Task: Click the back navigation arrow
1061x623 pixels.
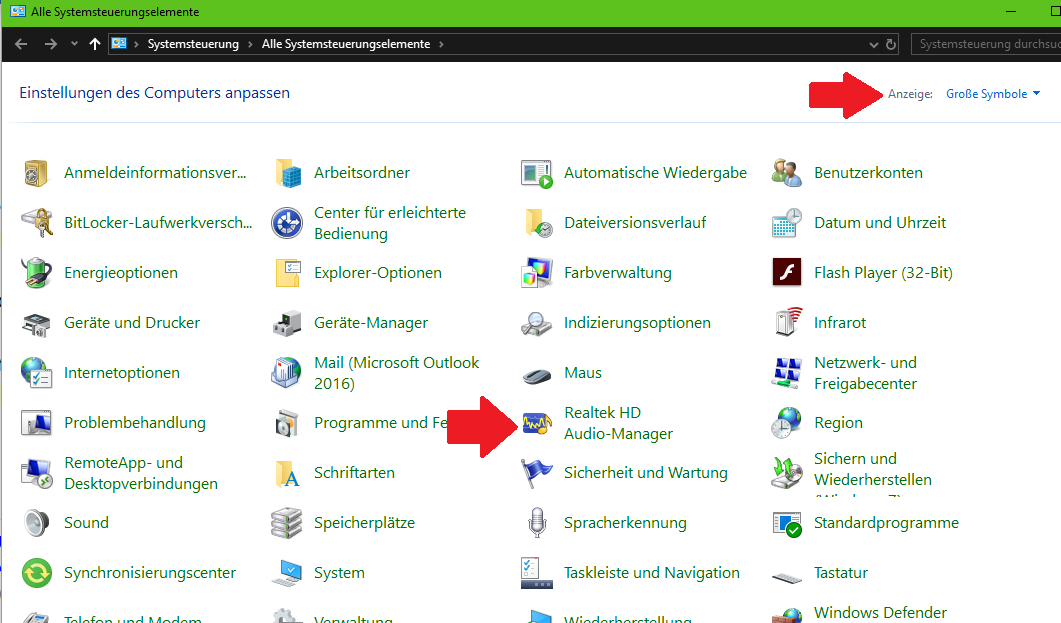Action: [x=21, y=44]
